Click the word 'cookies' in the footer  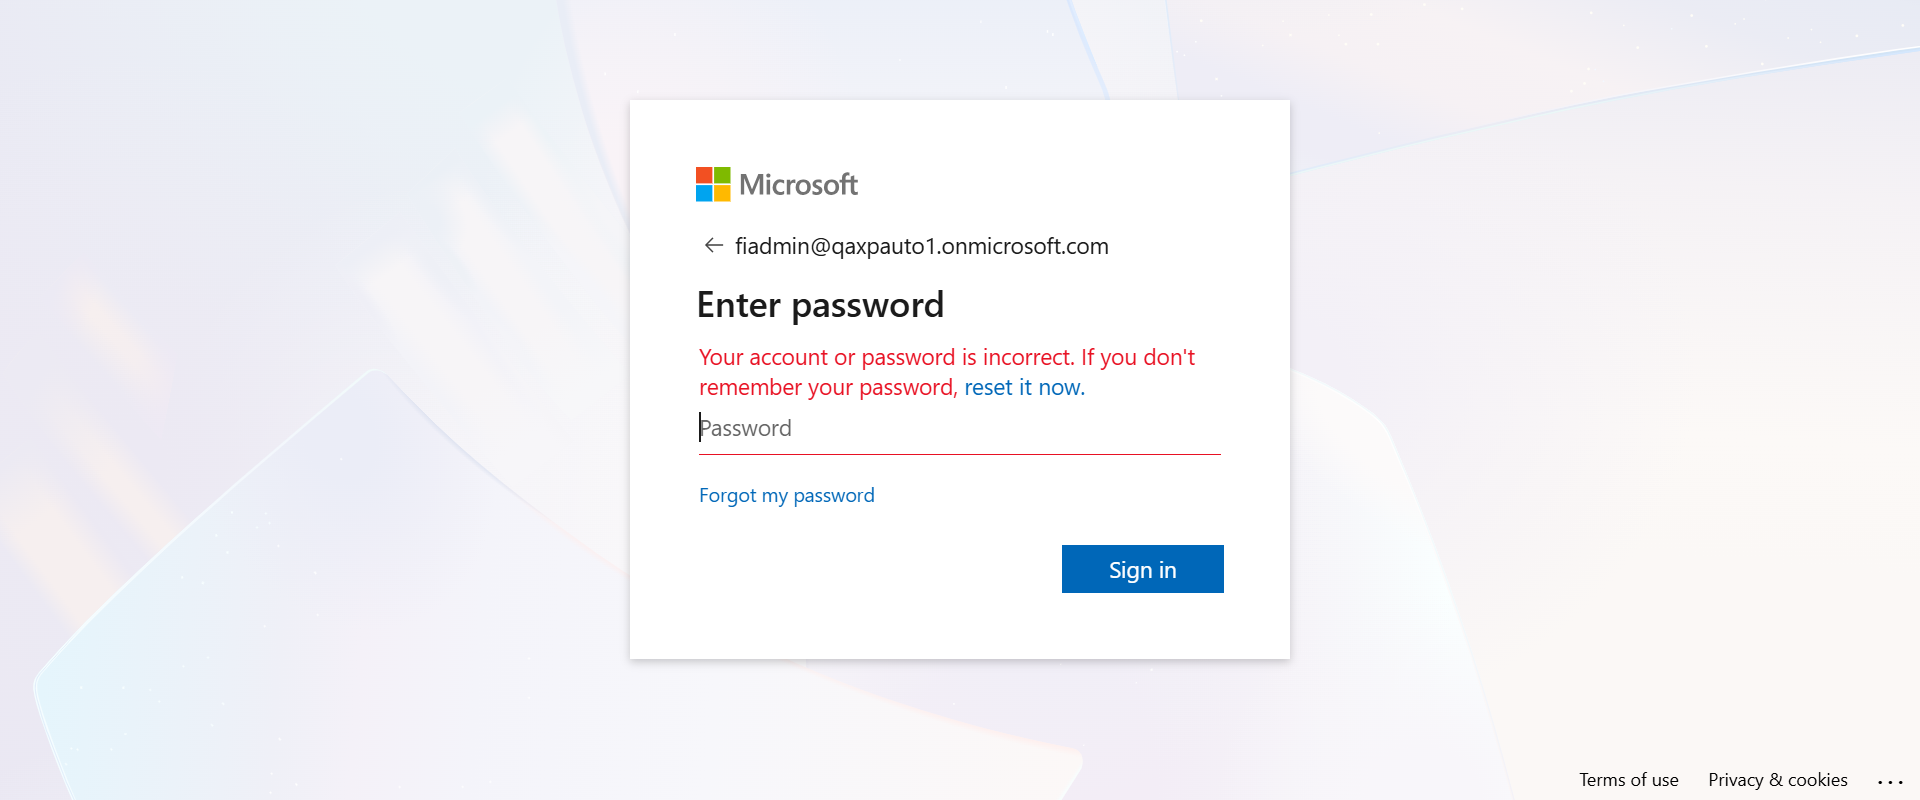coord(1817,780)
